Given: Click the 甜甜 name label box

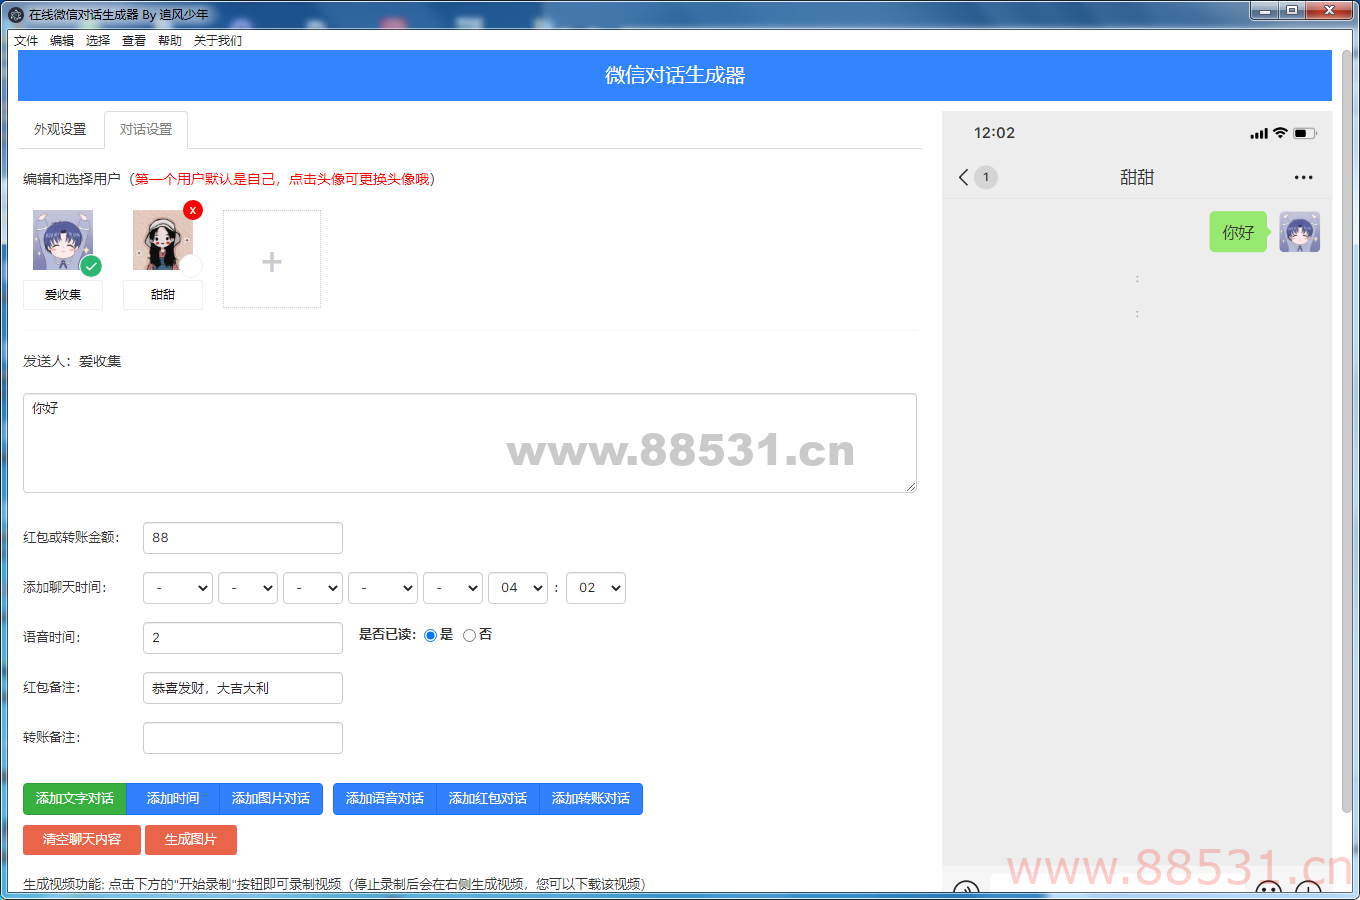Looking at the screenshot, I should pyautogui.click(x=163, y=295).
